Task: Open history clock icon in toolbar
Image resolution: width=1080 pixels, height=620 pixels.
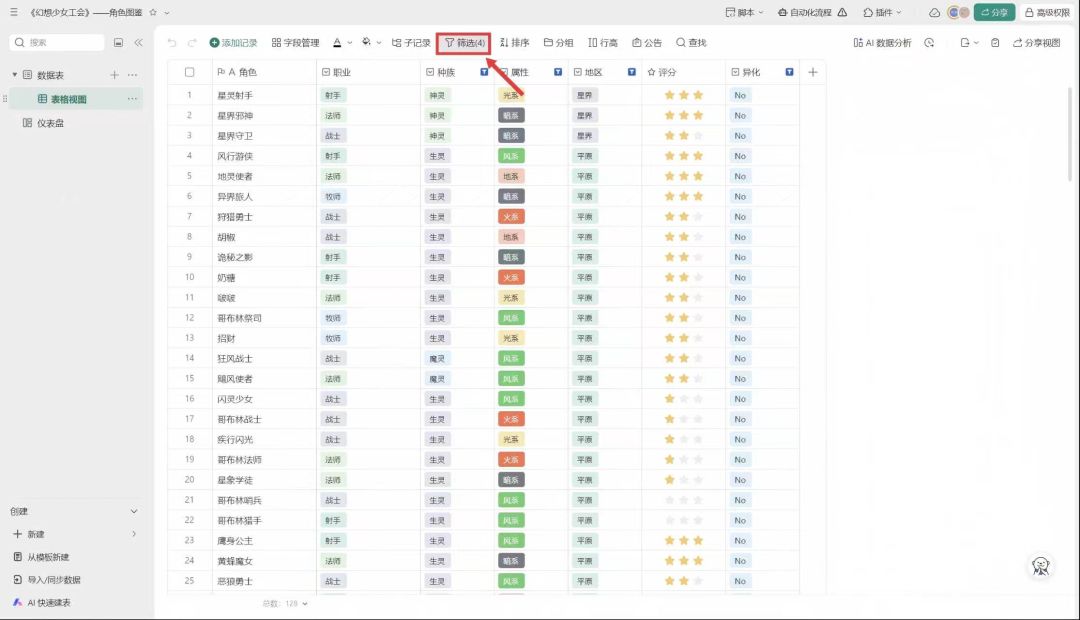Action: click(929, 43)
